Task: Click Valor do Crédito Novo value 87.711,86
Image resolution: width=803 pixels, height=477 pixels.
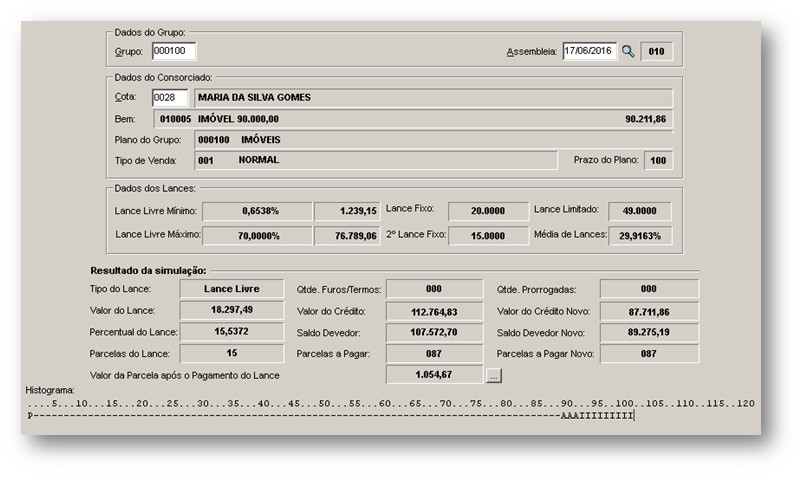Action: 649,312
